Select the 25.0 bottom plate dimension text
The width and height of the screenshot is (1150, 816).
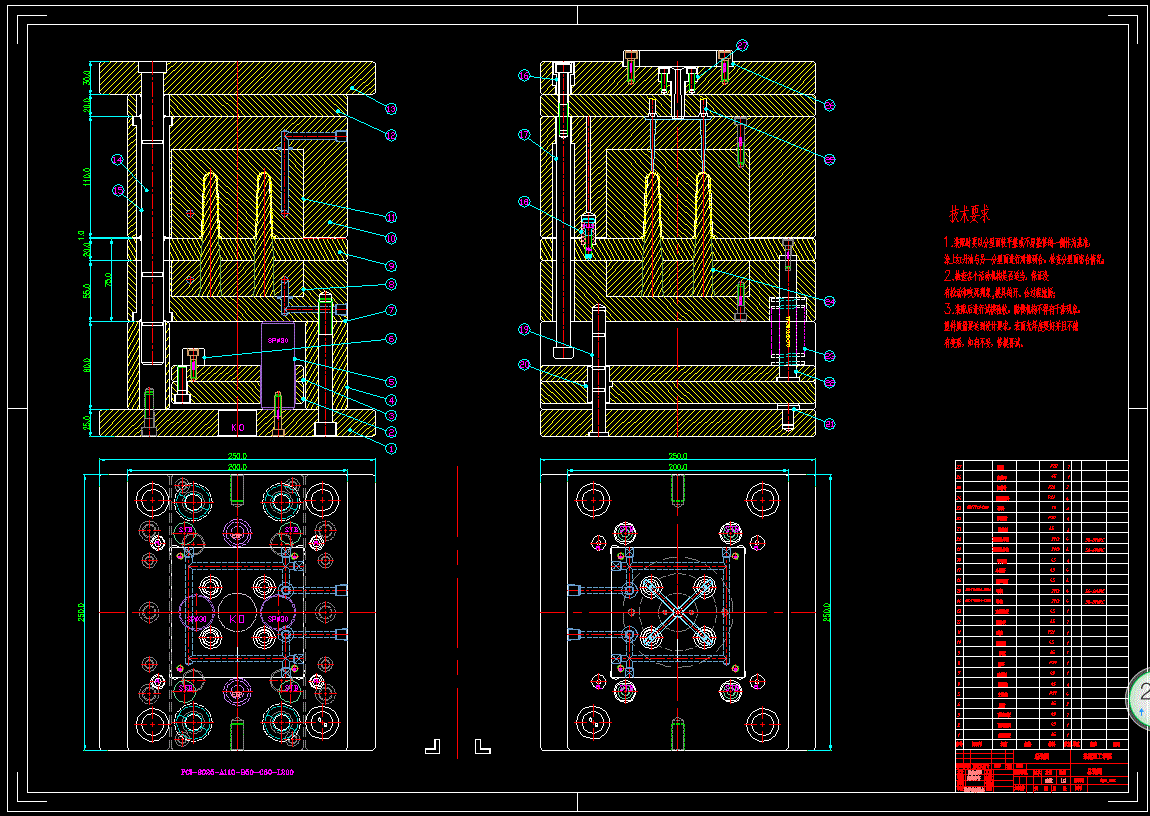[x=86, y=422]
